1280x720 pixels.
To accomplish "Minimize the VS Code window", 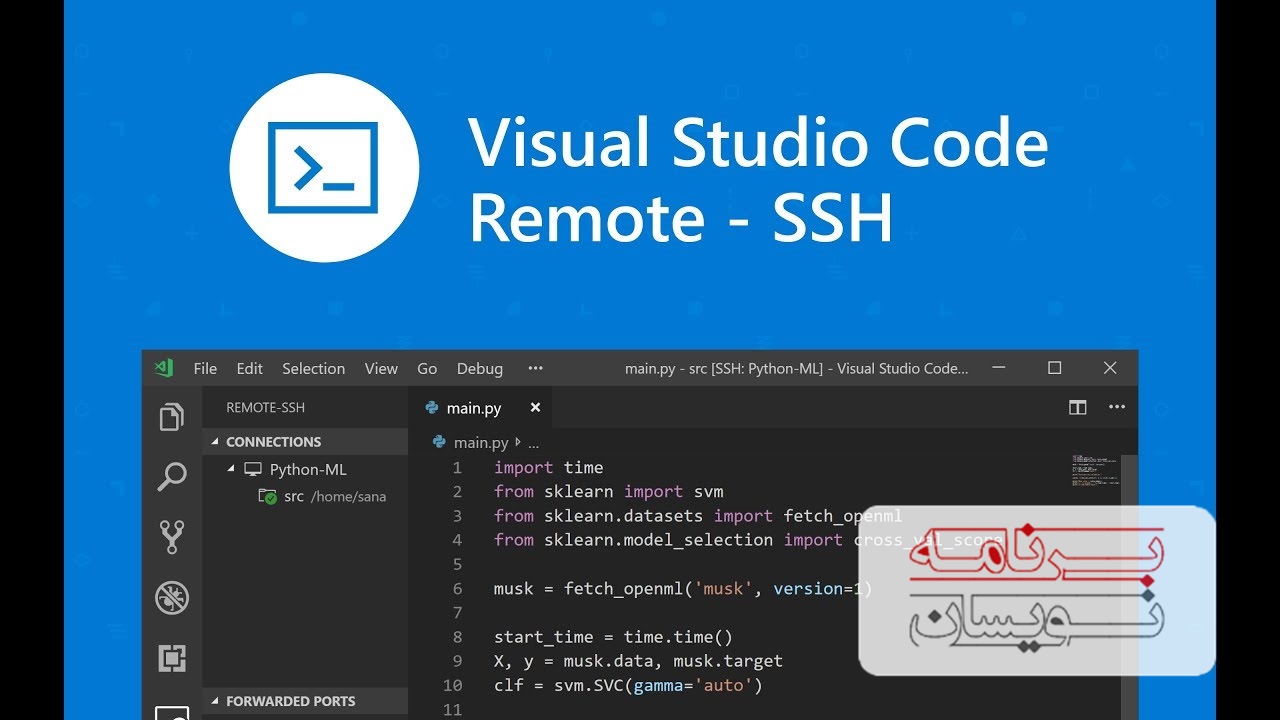I will click(x=998, y=368).
